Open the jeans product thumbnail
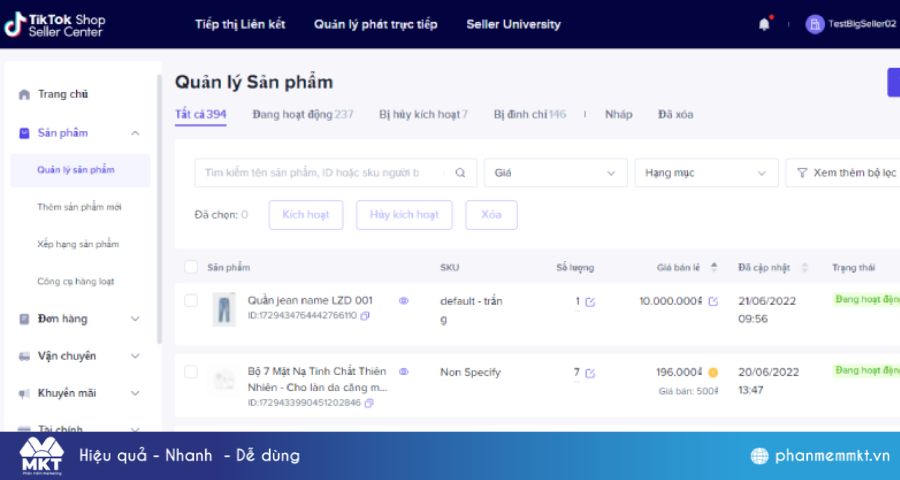The height and width of the screenshot is (480, 900). [x=224, y=309]
